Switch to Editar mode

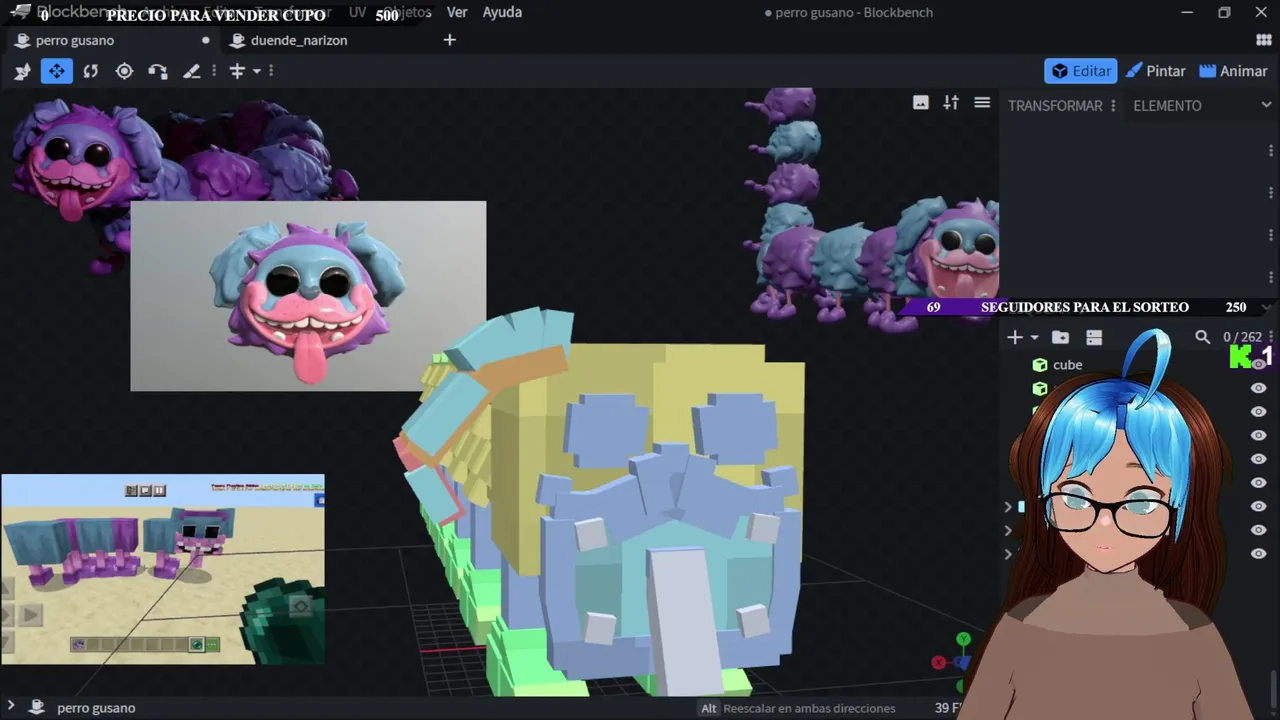(1081, 71)
